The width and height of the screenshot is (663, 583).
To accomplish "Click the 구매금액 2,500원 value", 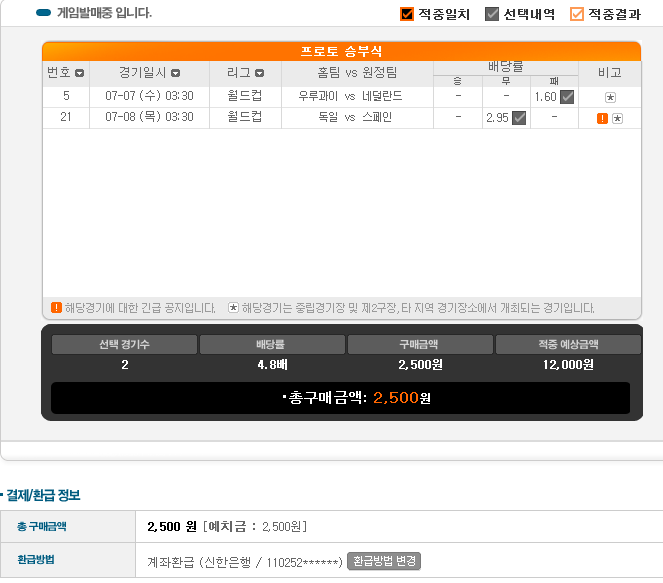I will (420, 365).
